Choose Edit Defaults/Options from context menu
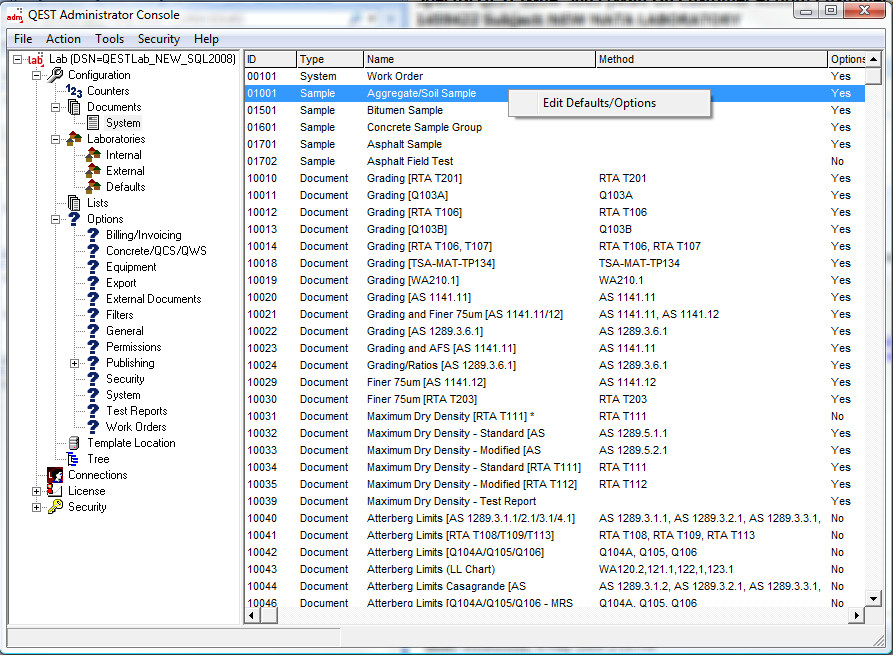This screenshot has width=893, height=655. 599,103
